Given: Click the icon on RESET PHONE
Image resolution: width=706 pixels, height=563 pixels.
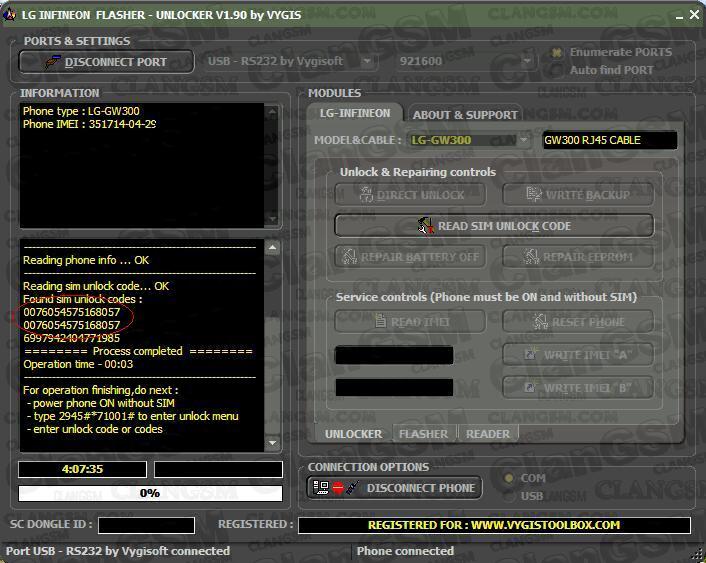Looking at the screenshot, I should [x=540, y=321].
